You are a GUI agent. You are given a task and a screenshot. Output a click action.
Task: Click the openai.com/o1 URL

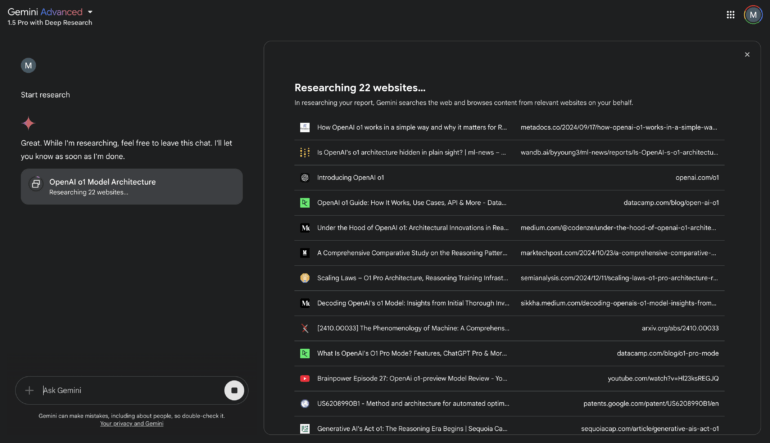(x=699, y=177)
